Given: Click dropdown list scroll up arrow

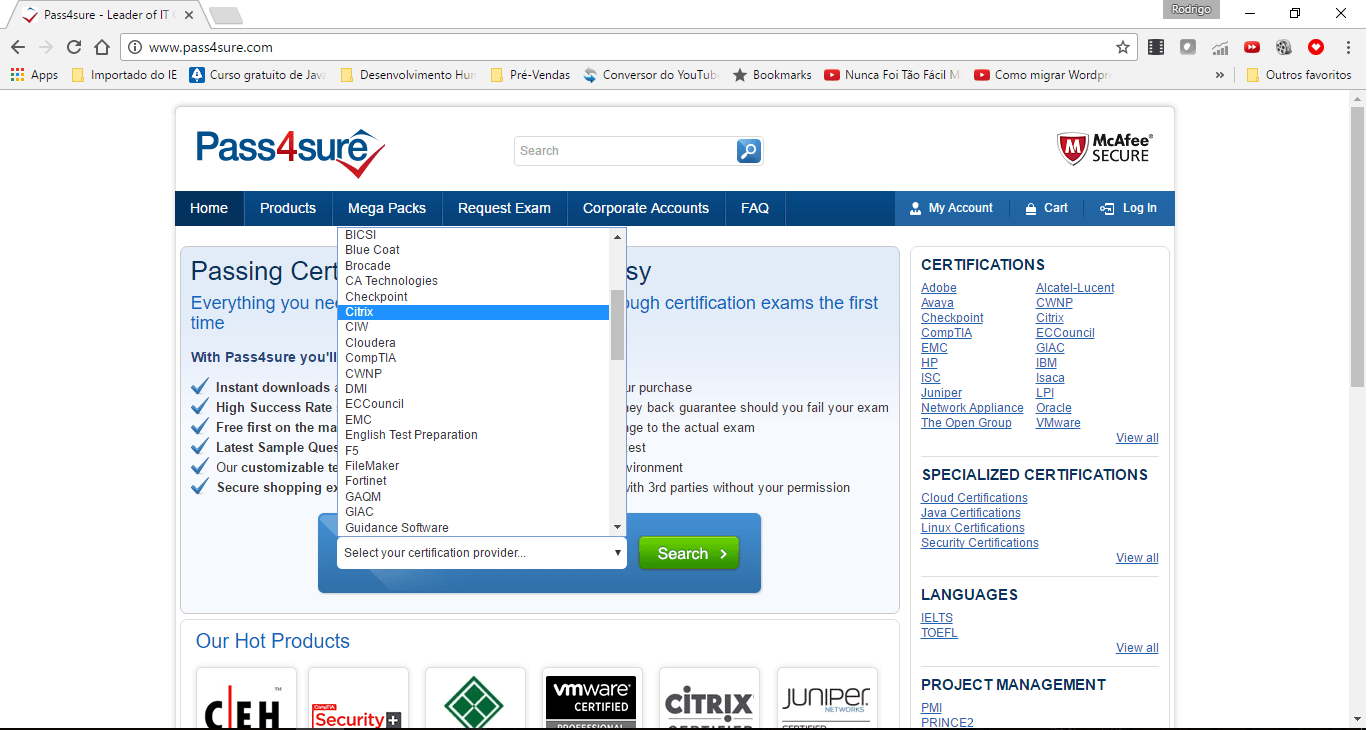Looking at the screenshot, I should tap(617, 237).
